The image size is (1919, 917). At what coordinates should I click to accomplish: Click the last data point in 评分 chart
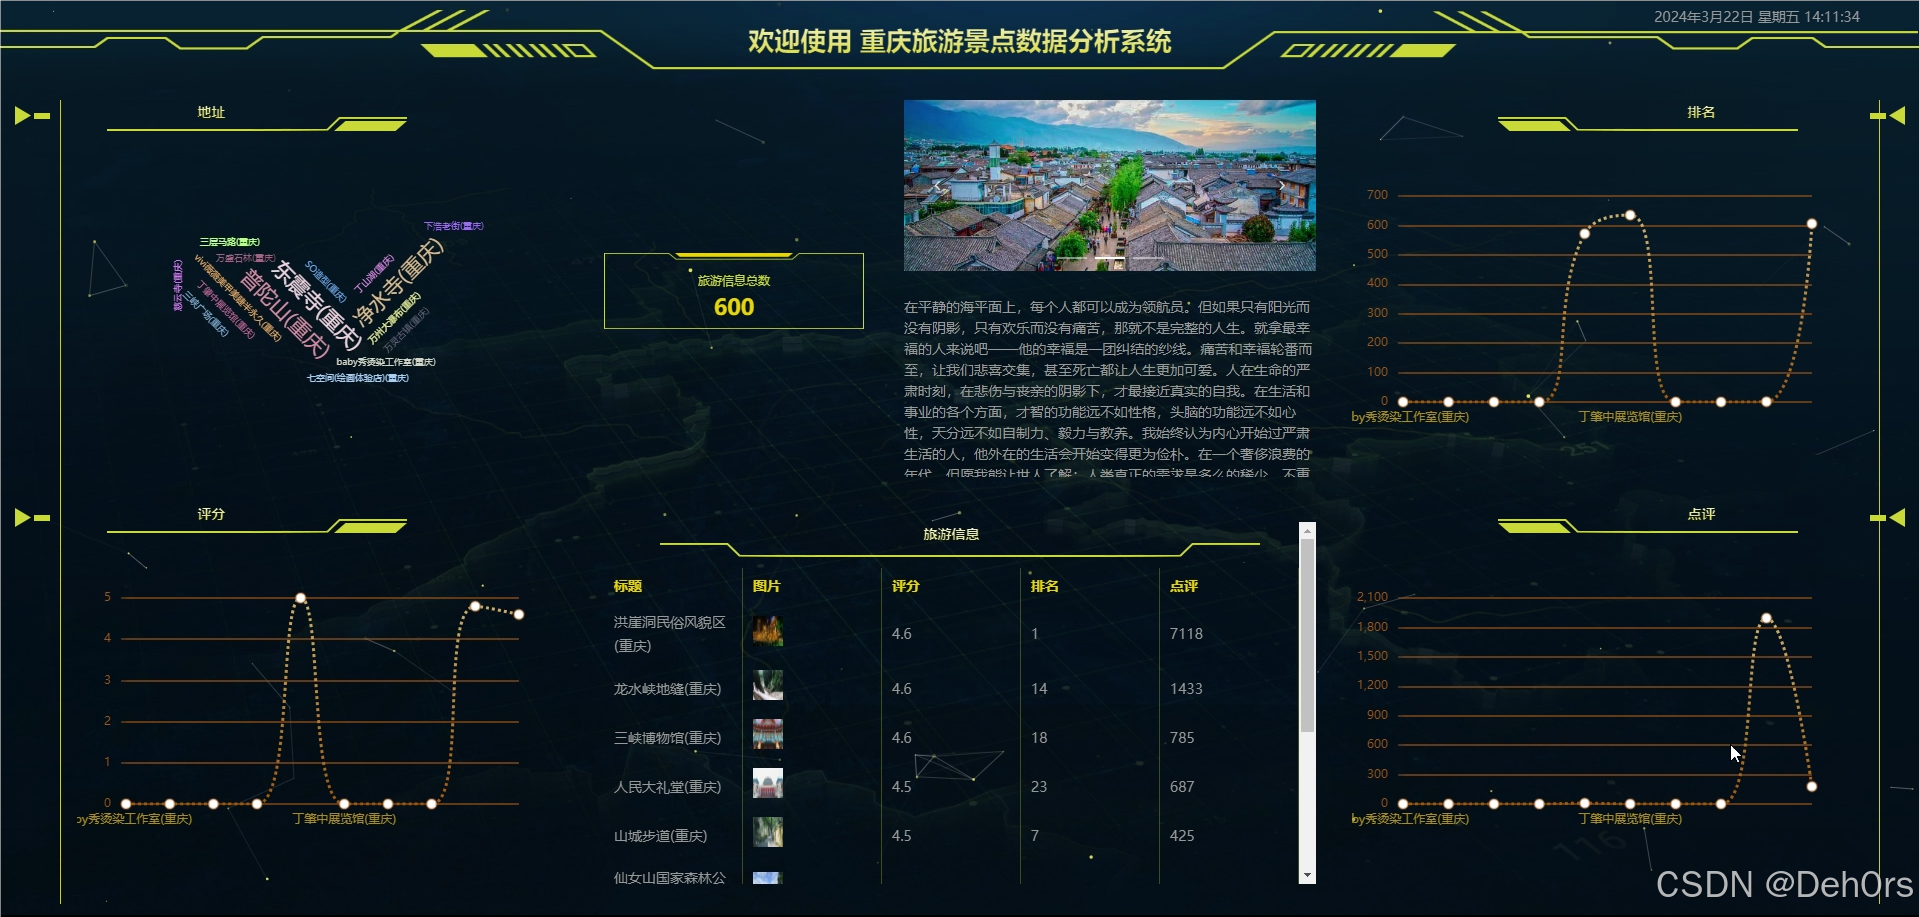pyautogui.click(x=519, y=614)
